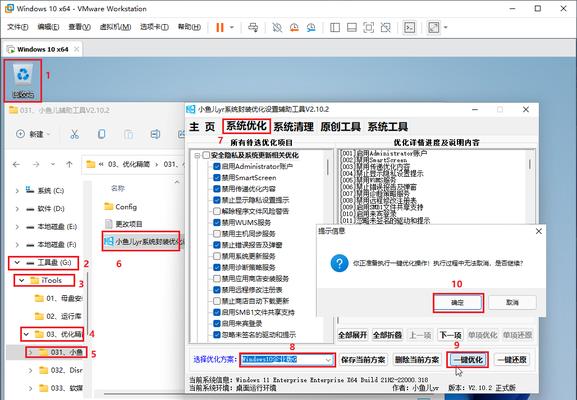Click the 一键还原 button
The width and height of the screenshot is (577, 400).
coord(512,360)
